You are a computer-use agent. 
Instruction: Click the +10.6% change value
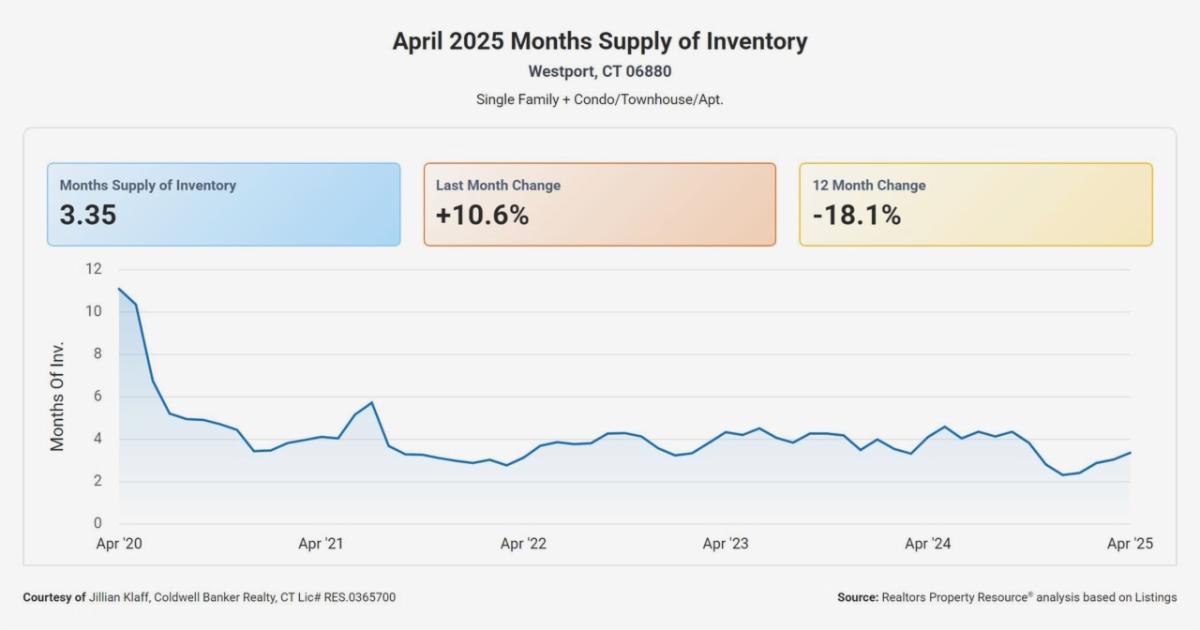(x=482, y=215)
